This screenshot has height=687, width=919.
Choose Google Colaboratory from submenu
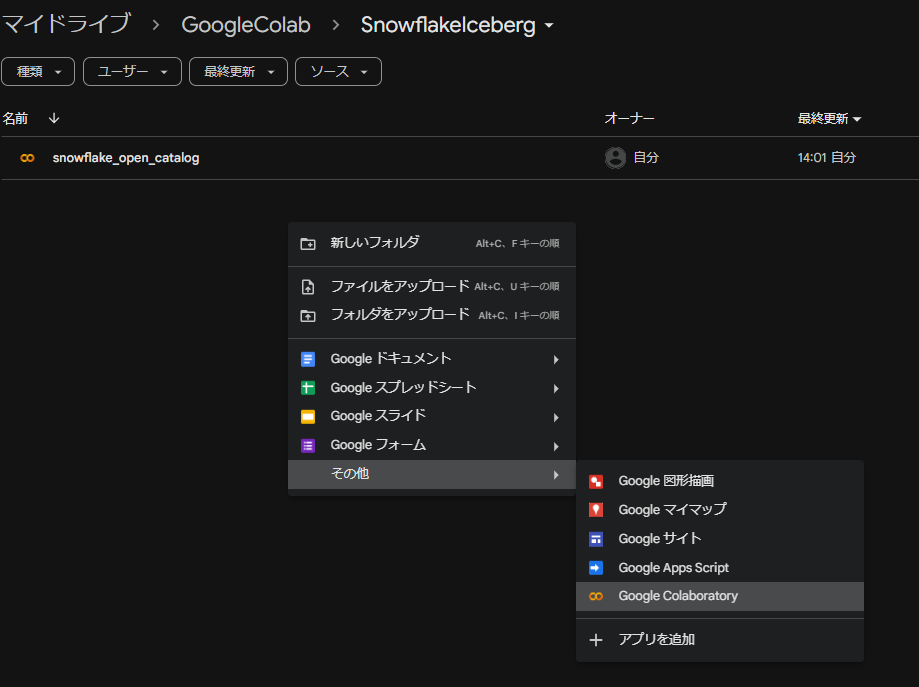pyautogui.click(x=720, y=596)
